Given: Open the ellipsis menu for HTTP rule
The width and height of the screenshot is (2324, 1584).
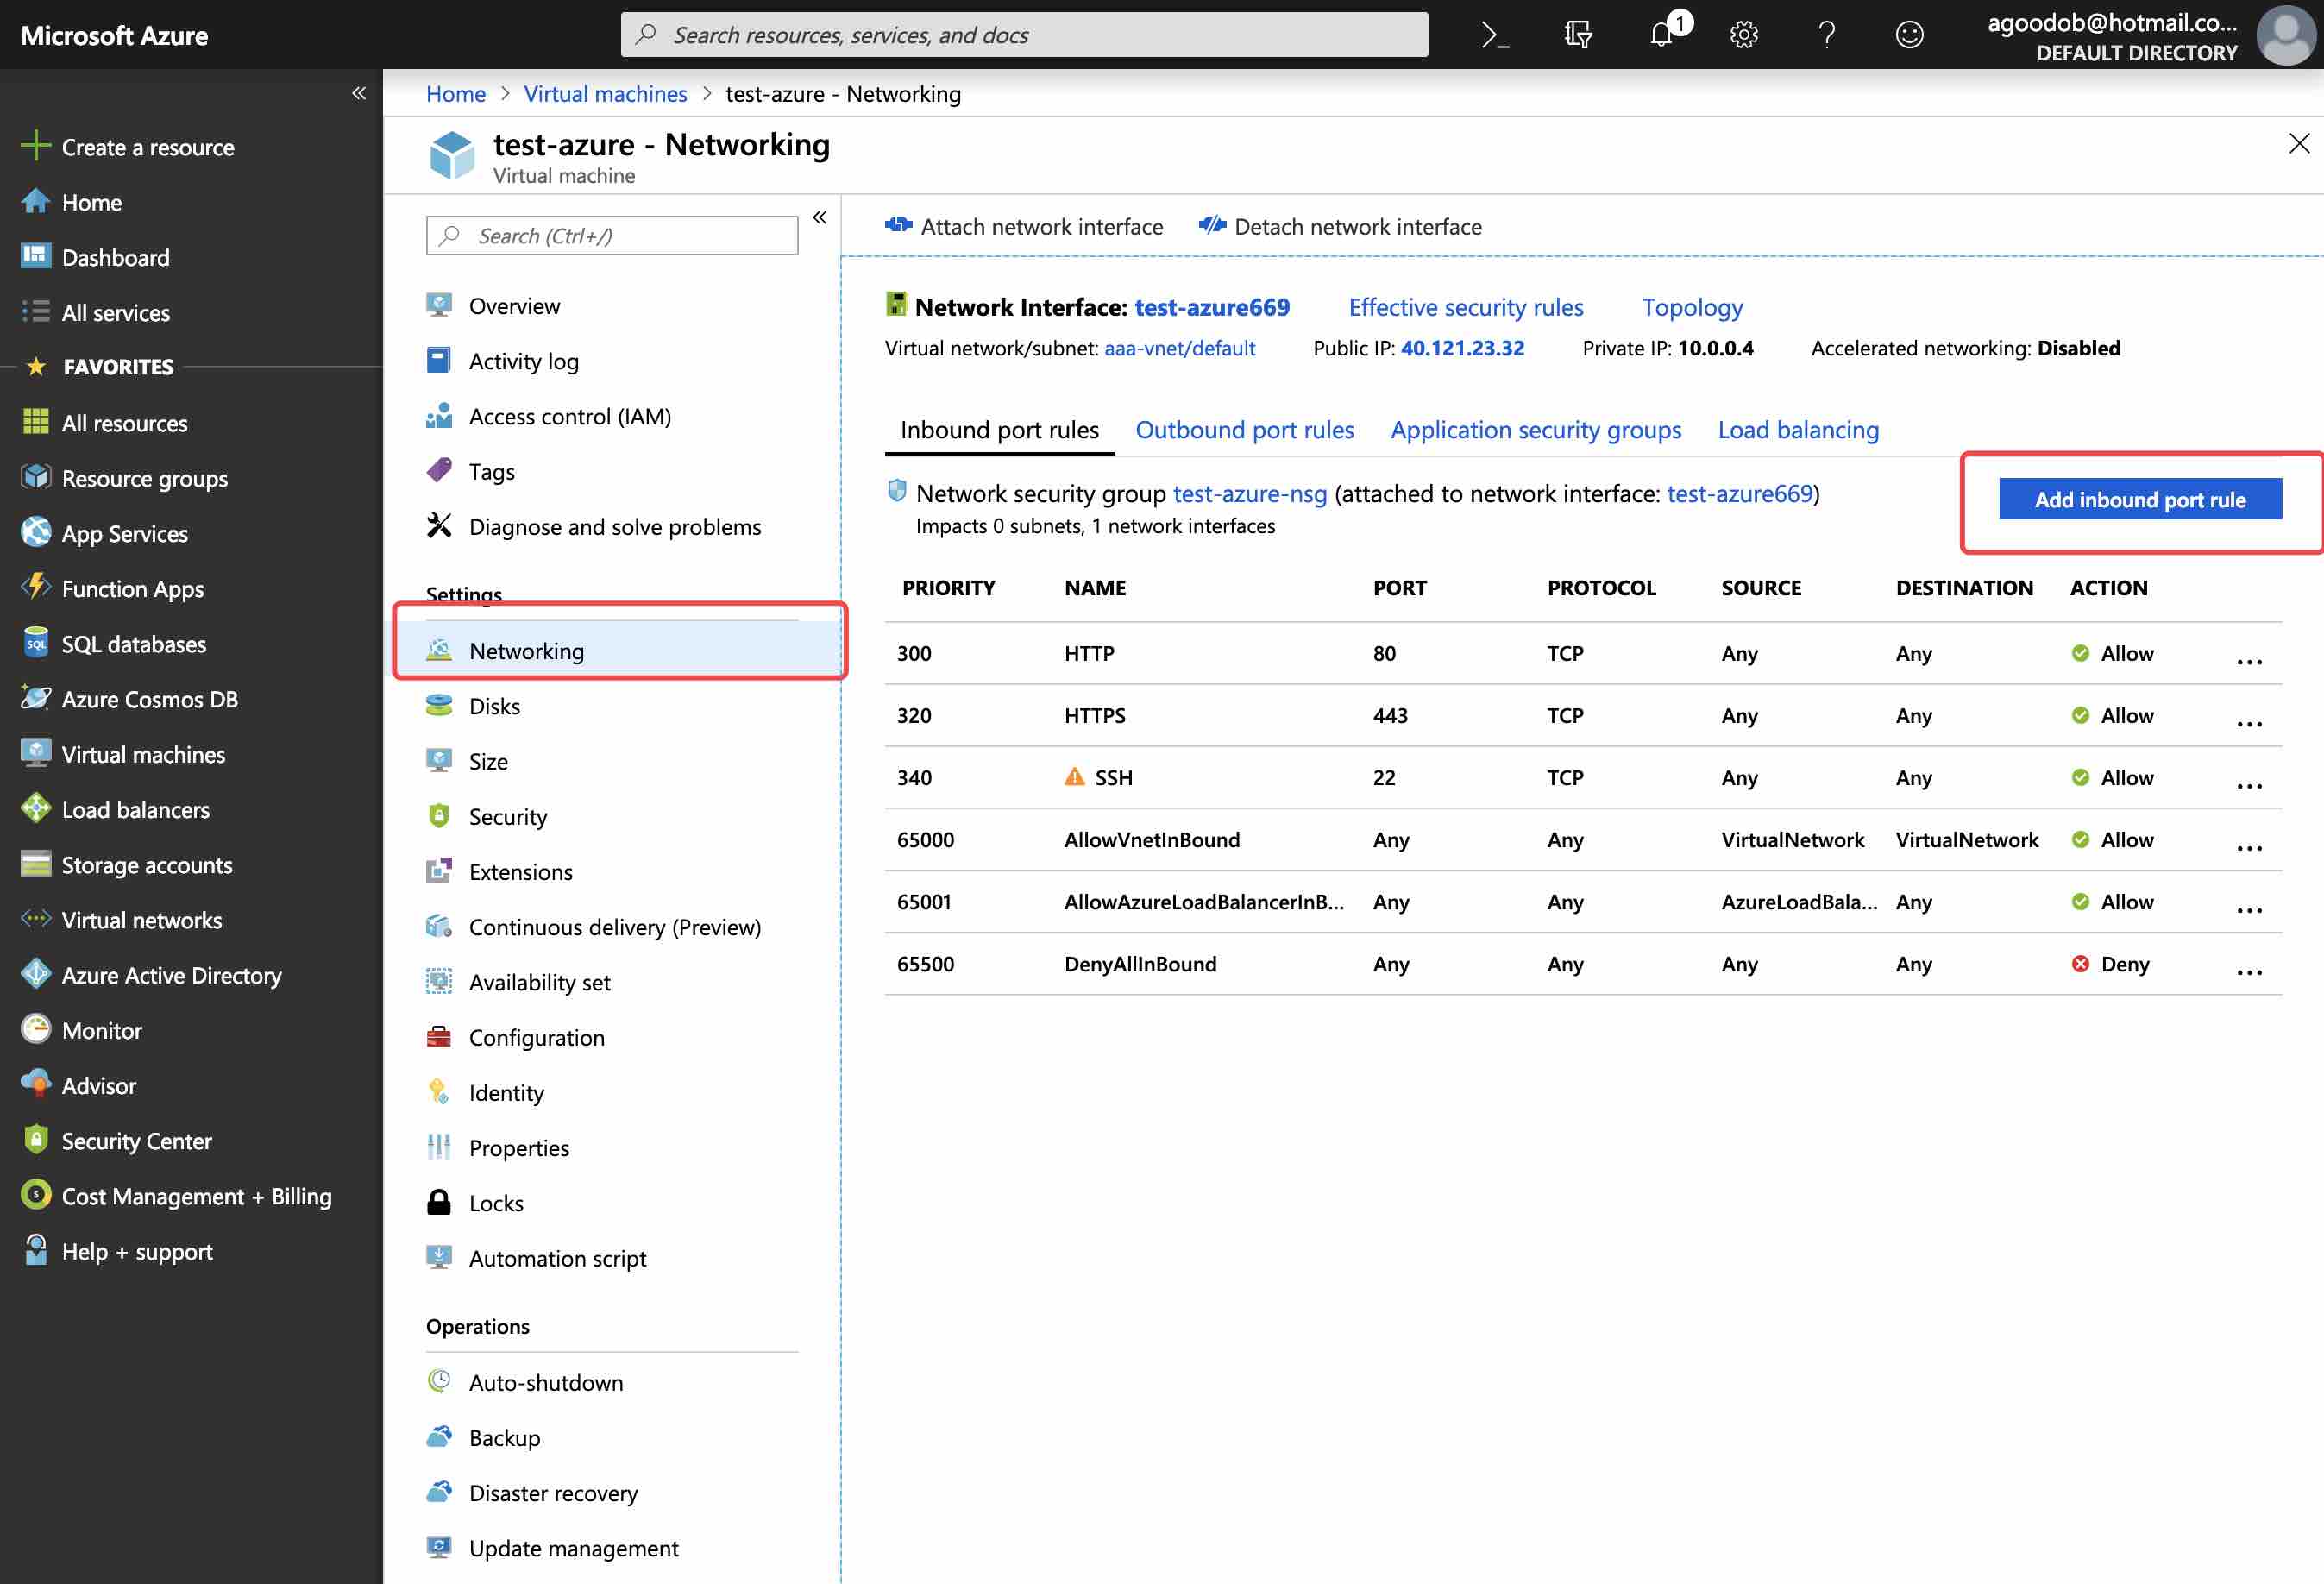Looking at the screenshot, I should [2249, 660].
